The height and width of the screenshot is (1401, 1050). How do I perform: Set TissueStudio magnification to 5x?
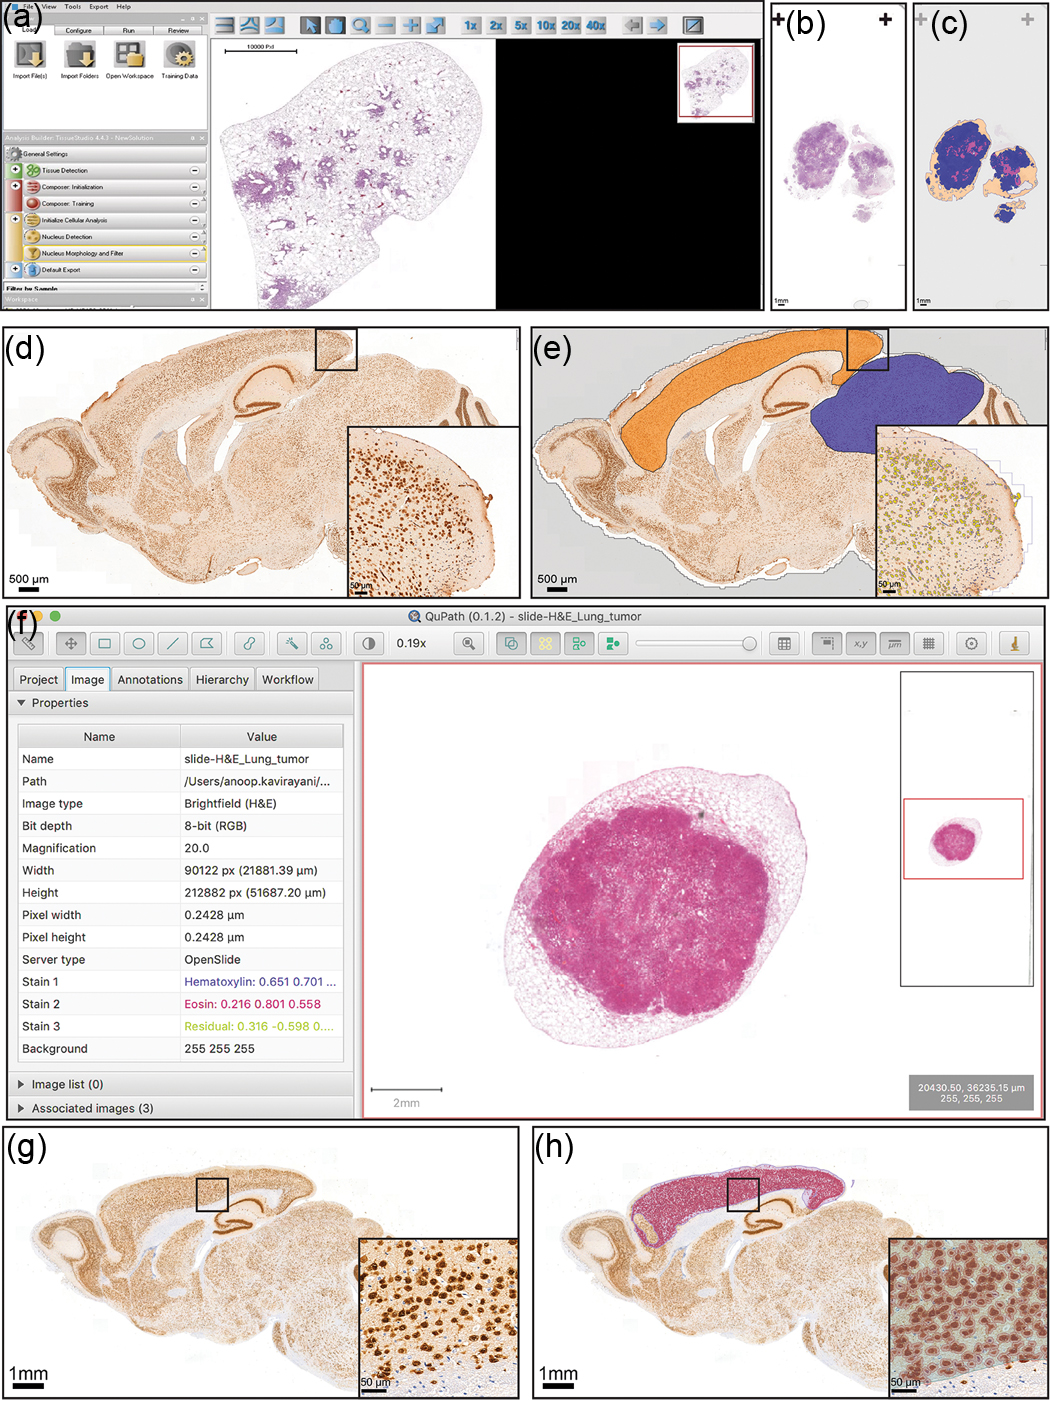pos(521,25)
